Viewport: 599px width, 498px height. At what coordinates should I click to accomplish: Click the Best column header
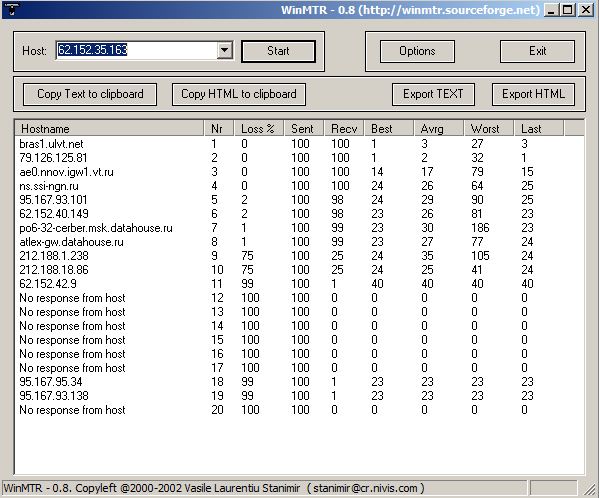[x=389, y=129]
